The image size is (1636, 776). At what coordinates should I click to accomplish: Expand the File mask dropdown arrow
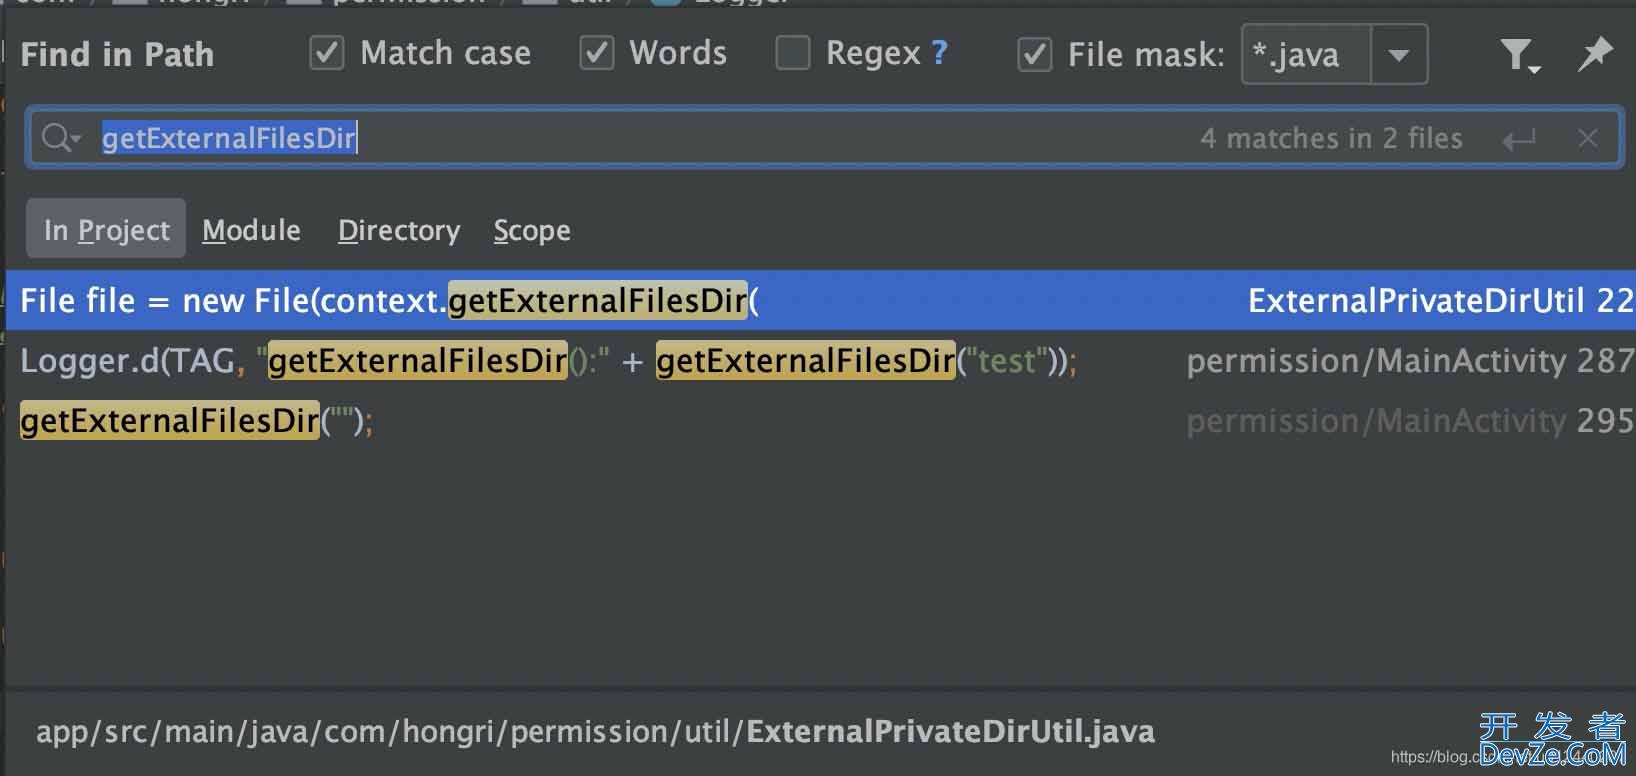[1399, 54]
